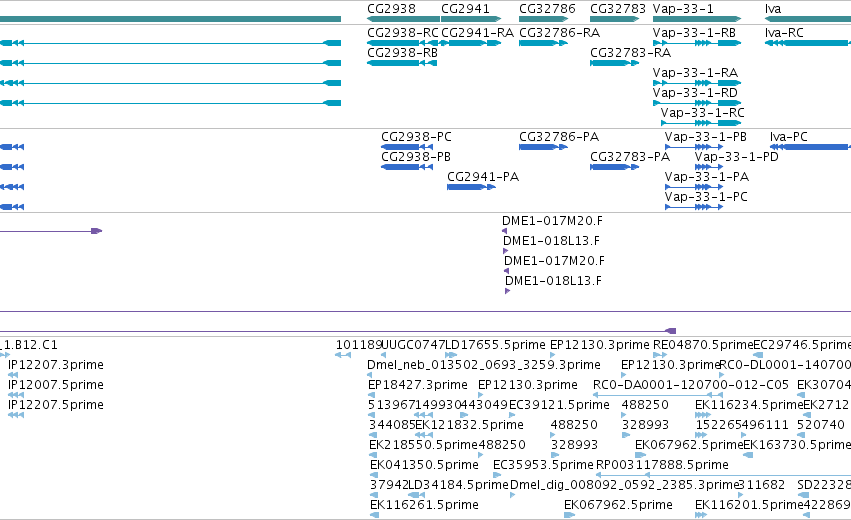Click the CG32783 gene label
The image size is (851, 520).
pyautogui.click(x=618, y=9)
